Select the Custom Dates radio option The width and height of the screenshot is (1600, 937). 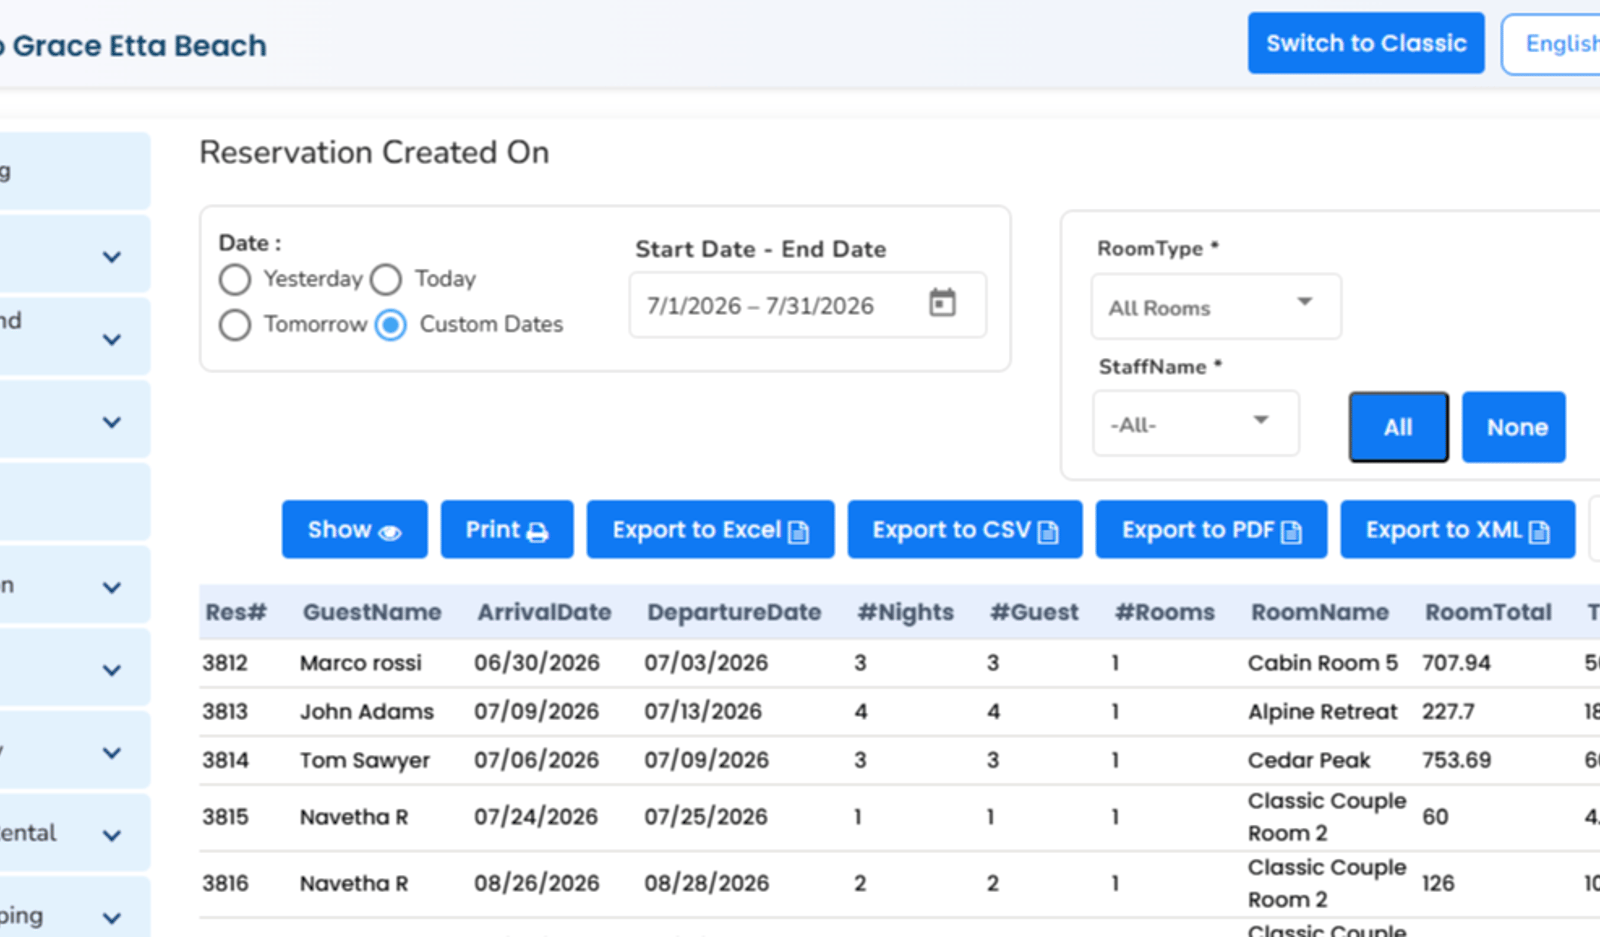[x=391, y=325]
